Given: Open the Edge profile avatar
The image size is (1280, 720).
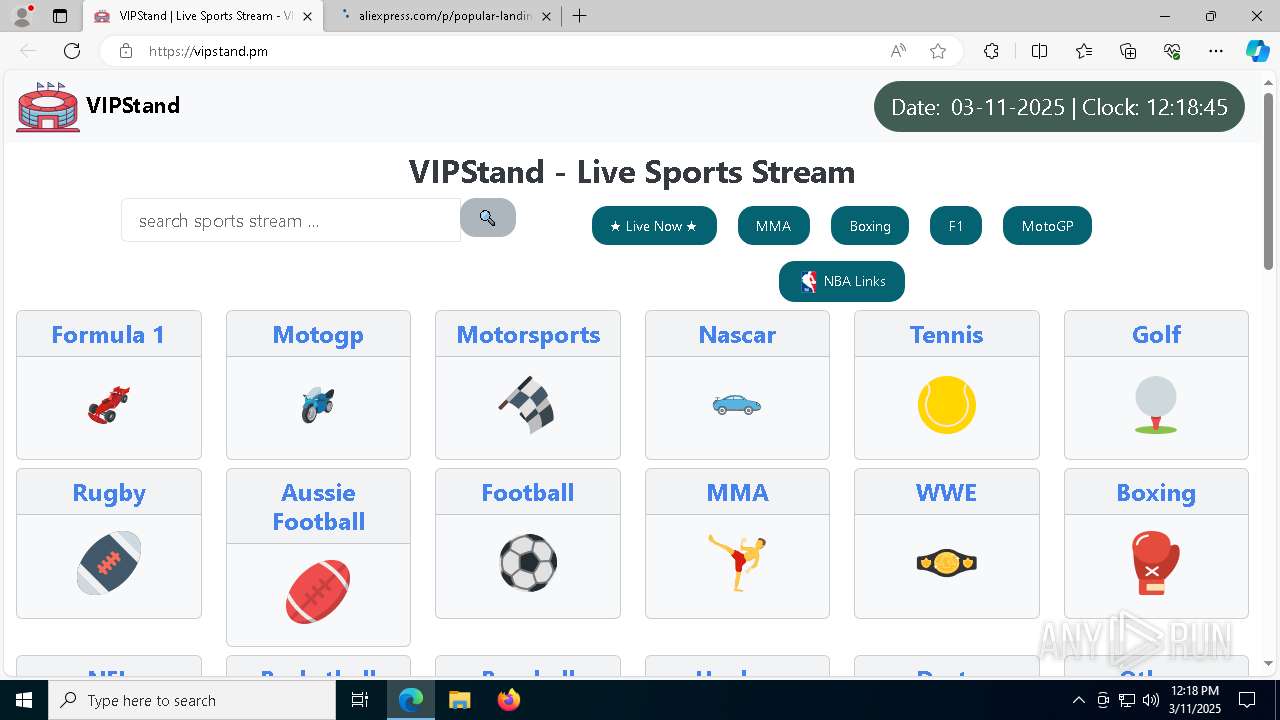Looking at the screenshot, I should 22,16.
